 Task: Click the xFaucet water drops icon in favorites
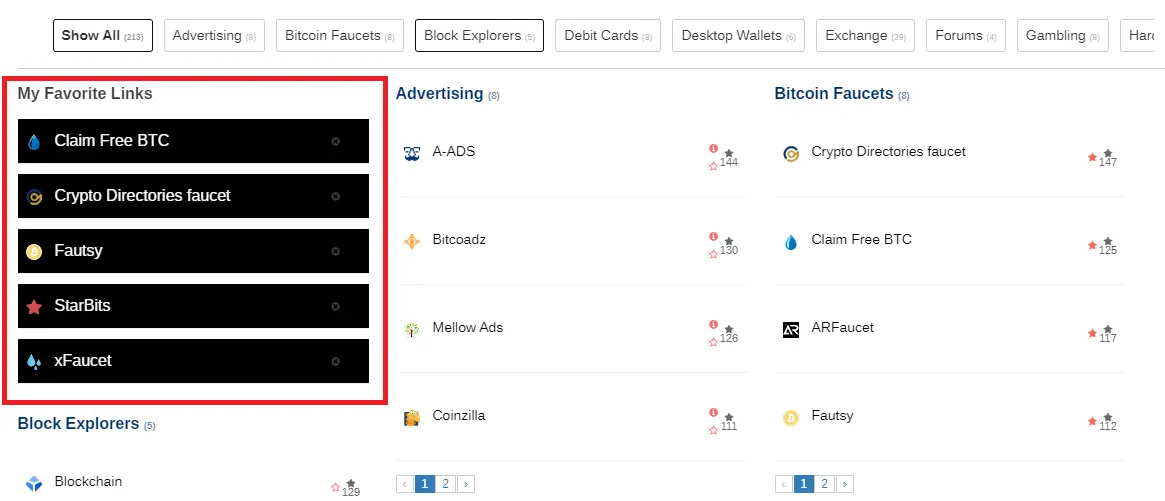tap(34, 362)
